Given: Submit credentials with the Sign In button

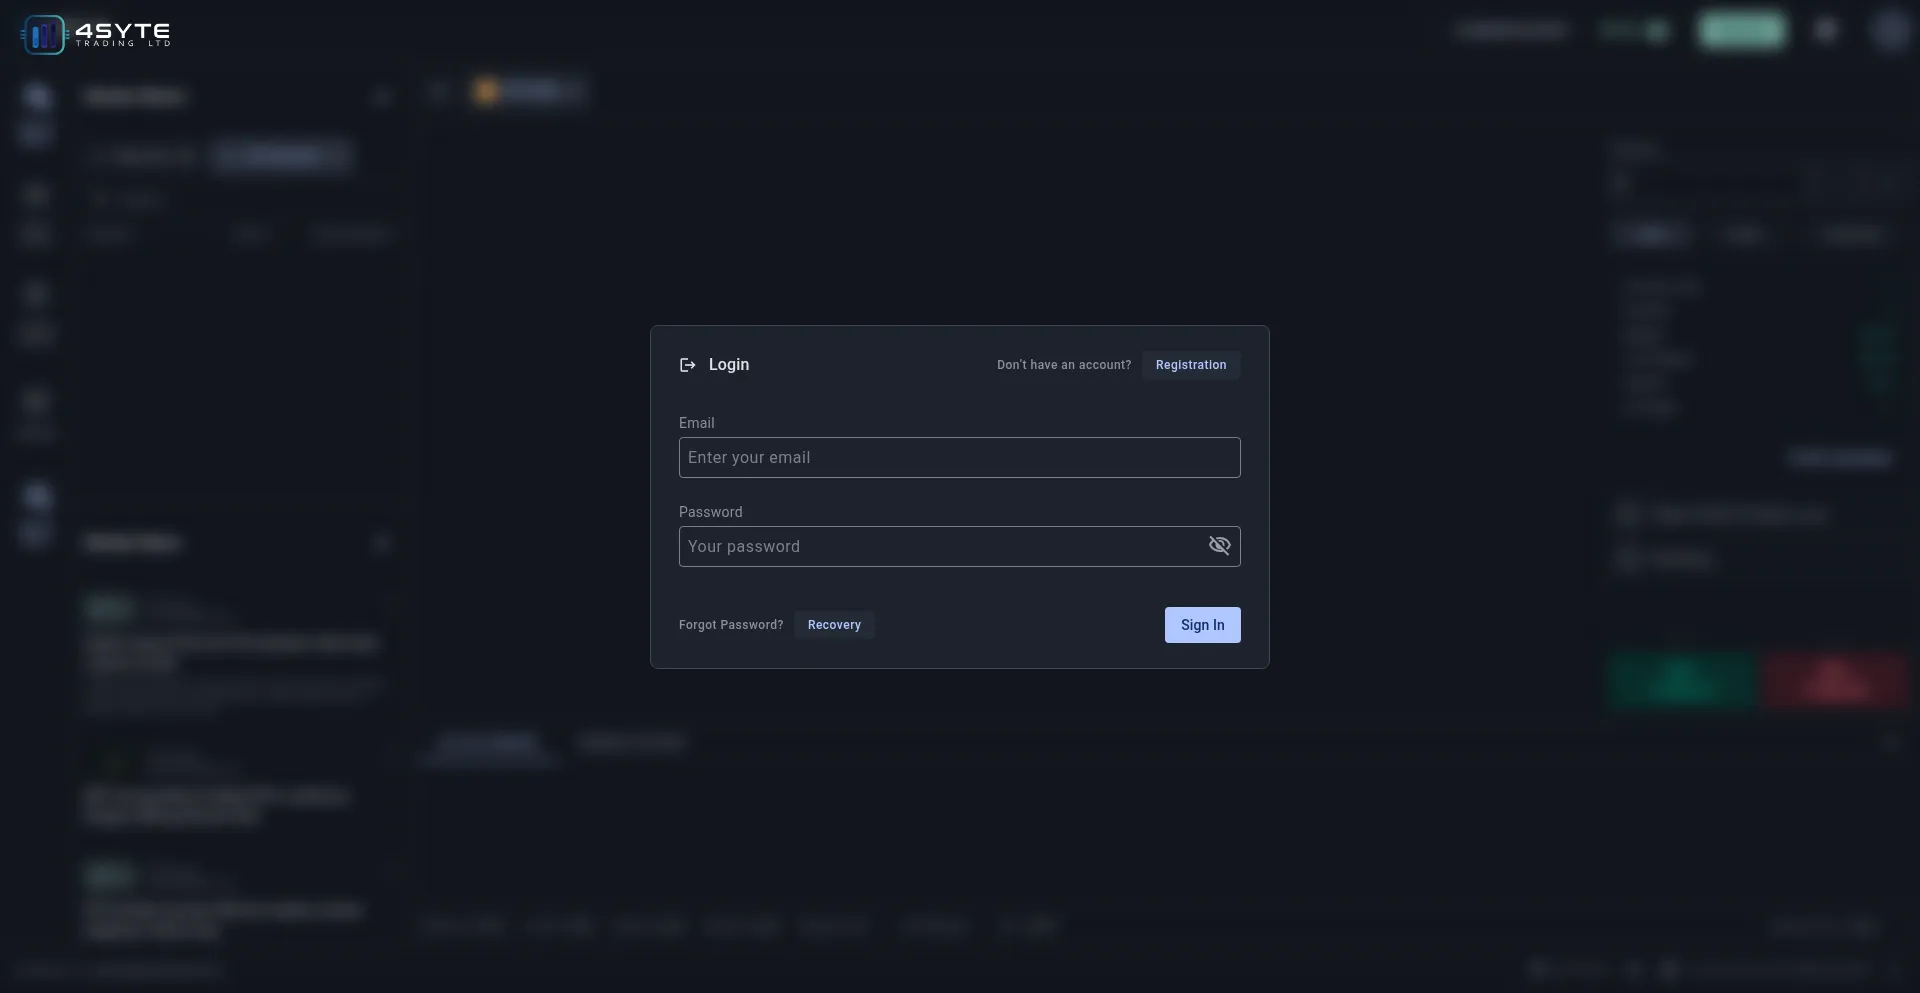Looking at the screenshot, I should pos(1202,625).
